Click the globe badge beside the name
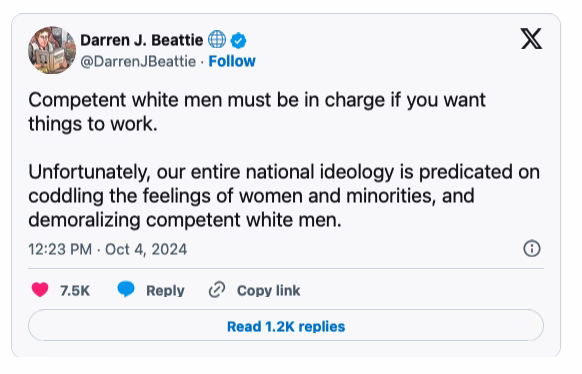Image resolution: width=582 pixels, height=374 pixels. [x=217, y=39]
